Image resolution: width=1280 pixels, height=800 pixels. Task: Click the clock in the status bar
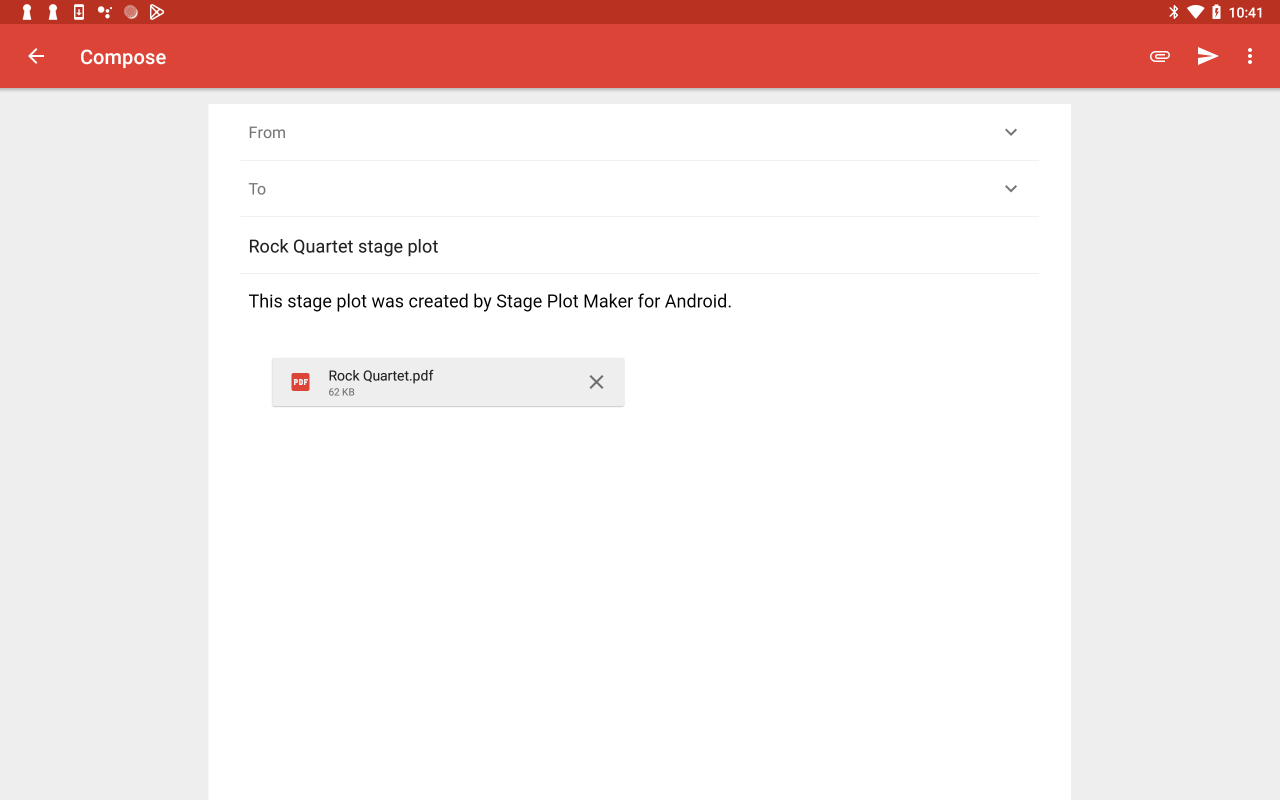coord(1248,12)
